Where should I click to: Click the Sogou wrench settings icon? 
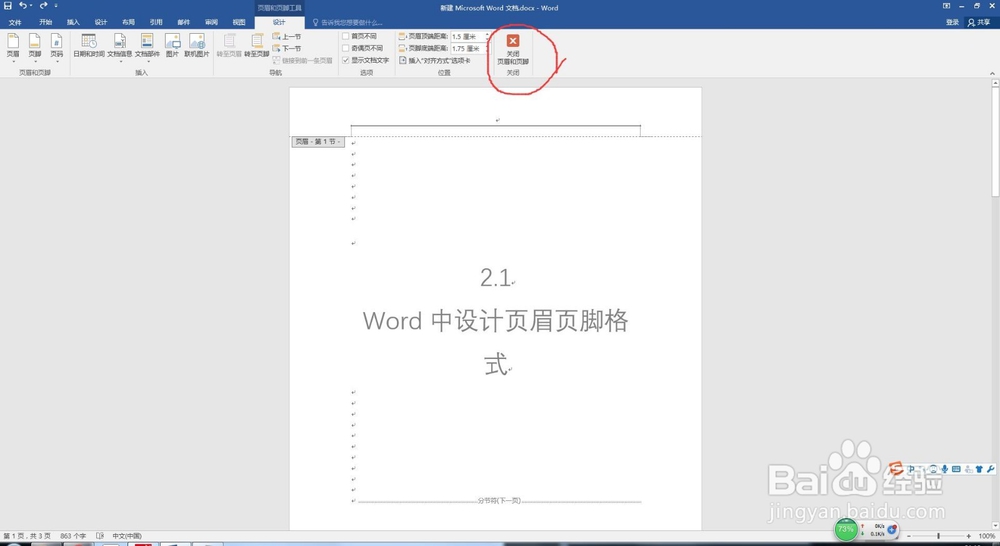click(990, 469)
